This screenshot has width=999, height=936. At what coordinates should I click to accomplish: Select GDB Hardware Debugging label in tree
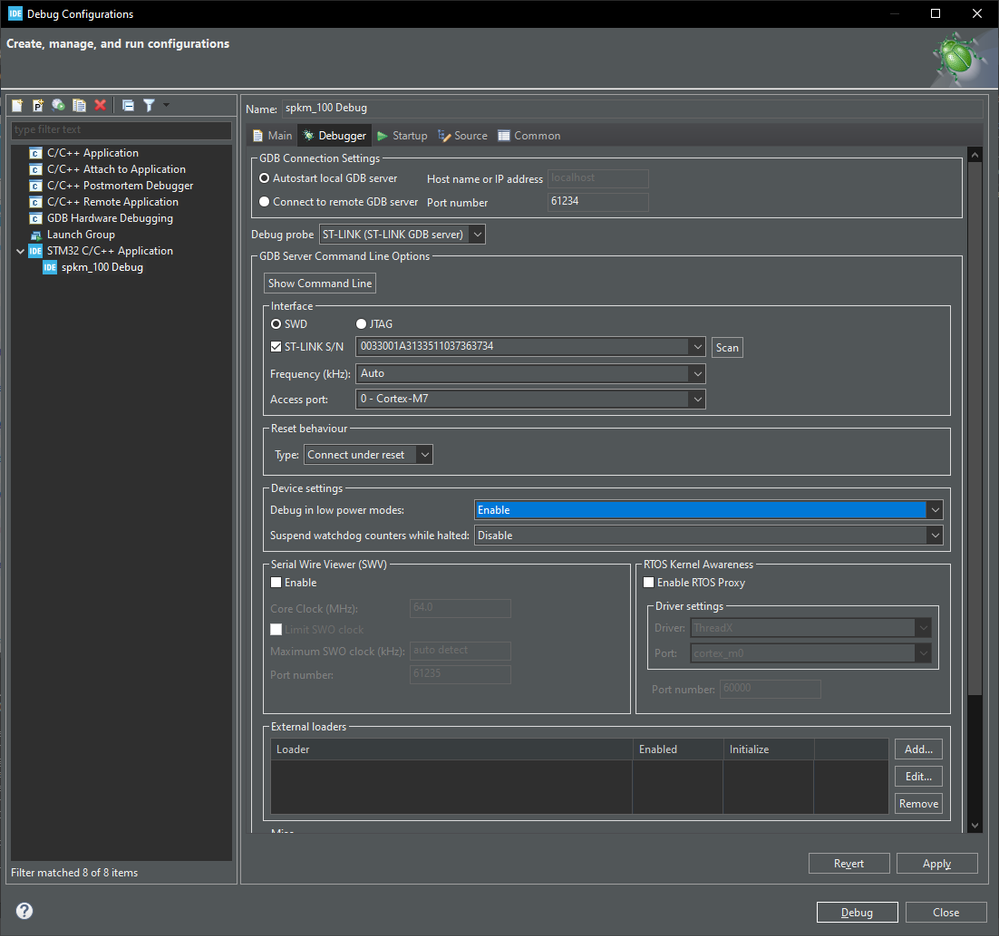[110, 218]
